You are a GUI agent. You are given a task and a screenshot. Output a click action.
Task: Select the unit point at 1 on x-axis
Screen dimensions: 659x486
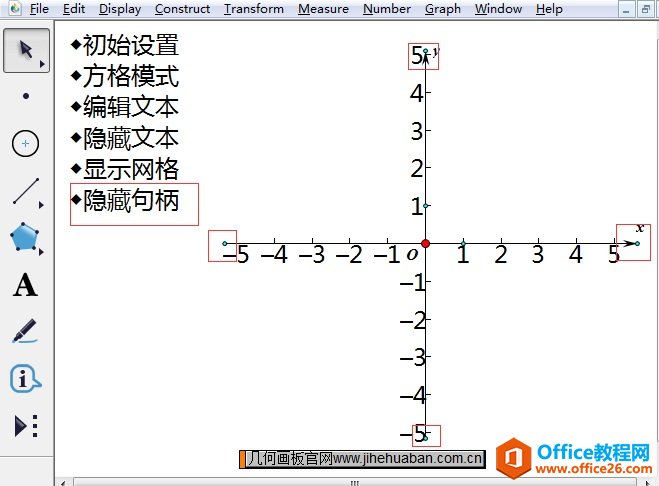[x=463, y=243]
